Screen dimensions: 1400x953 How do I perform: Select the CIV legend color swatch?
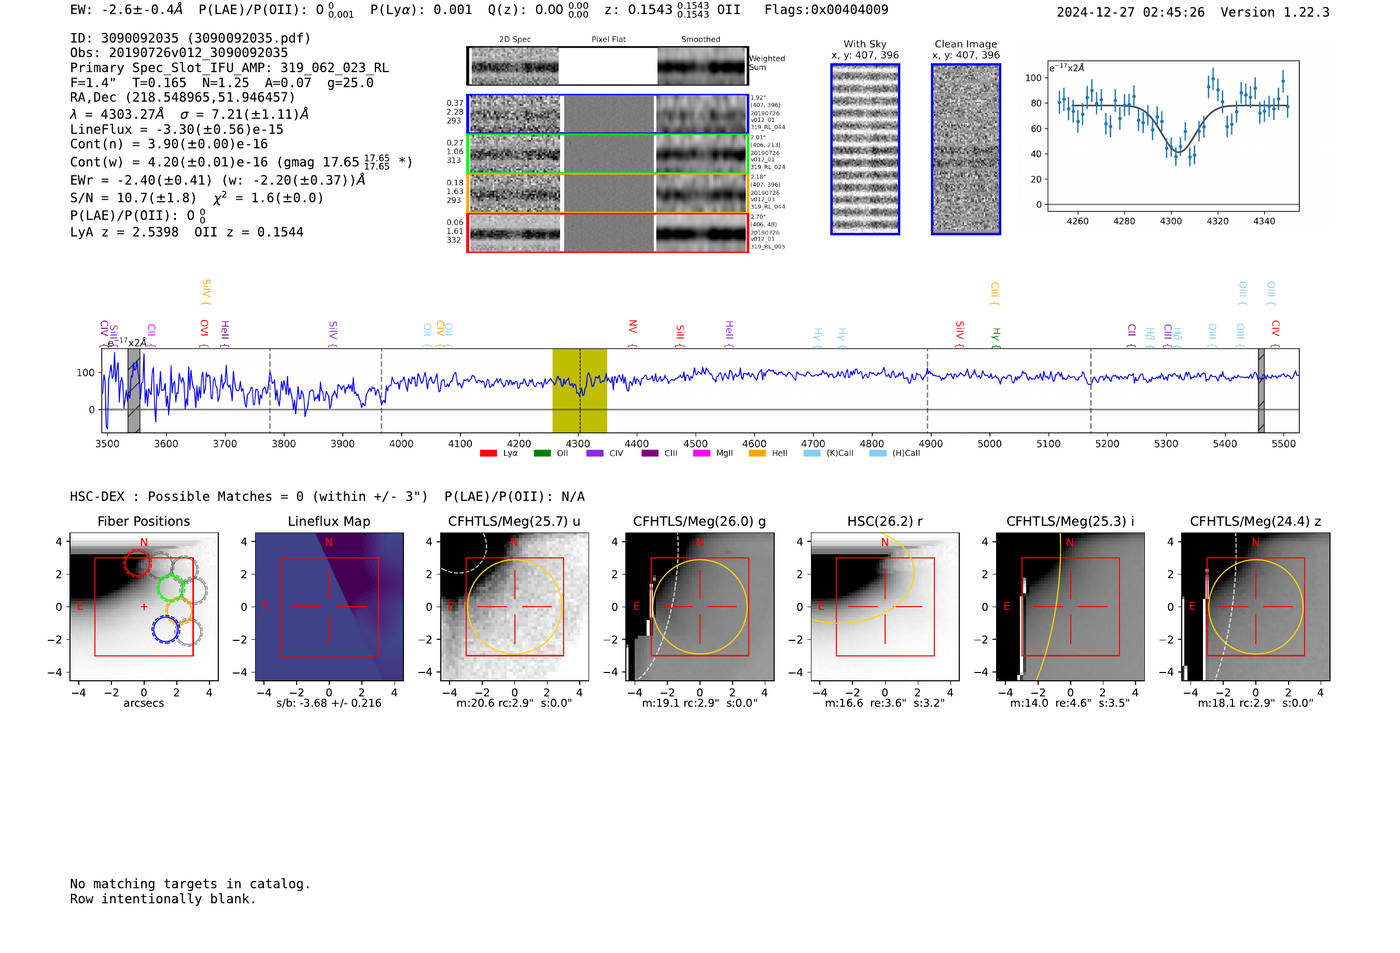(595, 454)
